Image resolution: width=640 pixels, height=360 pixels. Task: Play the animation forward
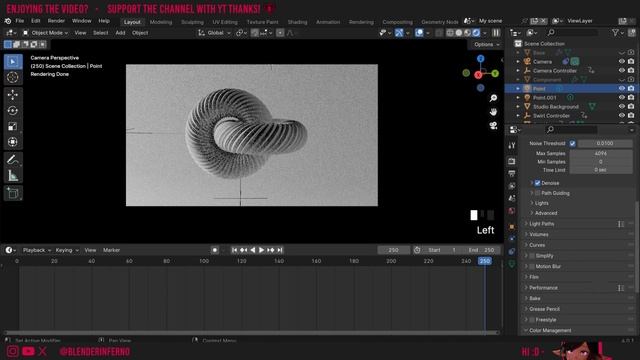261,250
